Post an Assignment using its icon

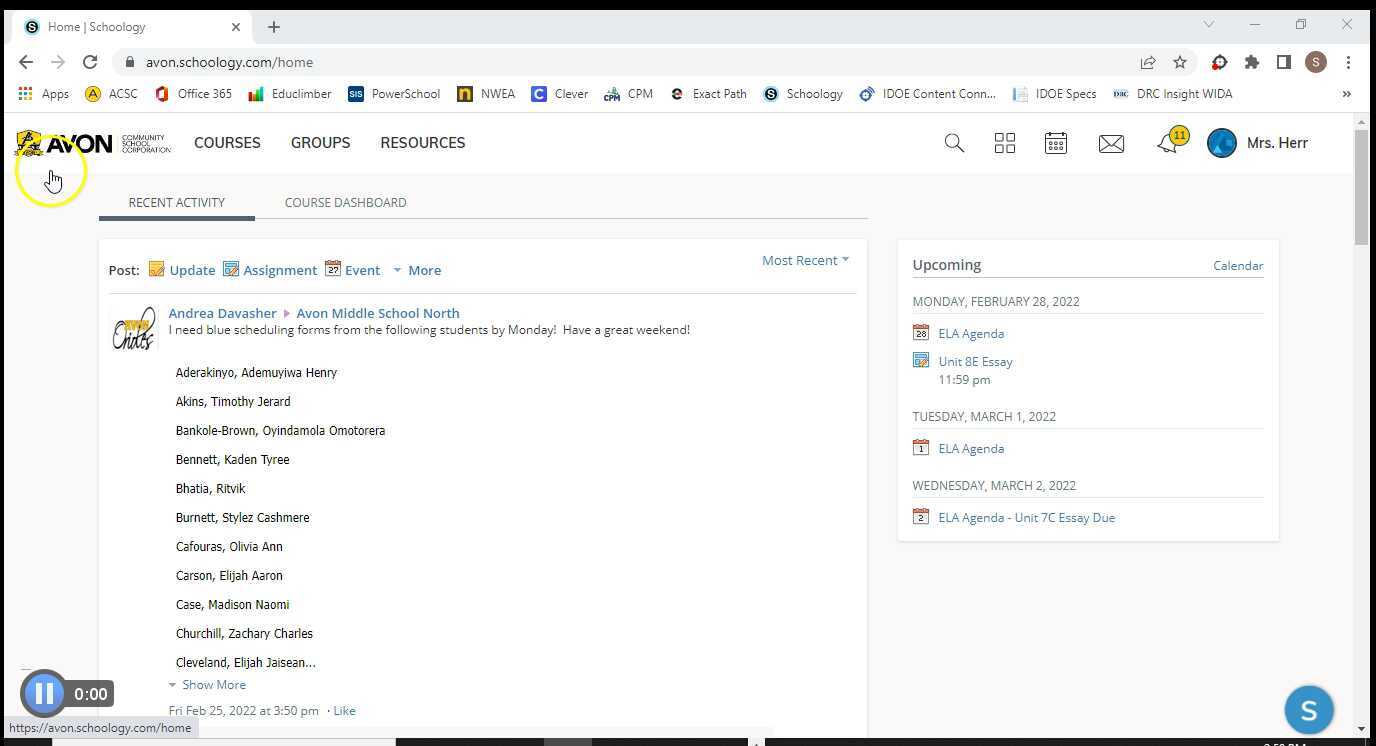tap(232, 269)
